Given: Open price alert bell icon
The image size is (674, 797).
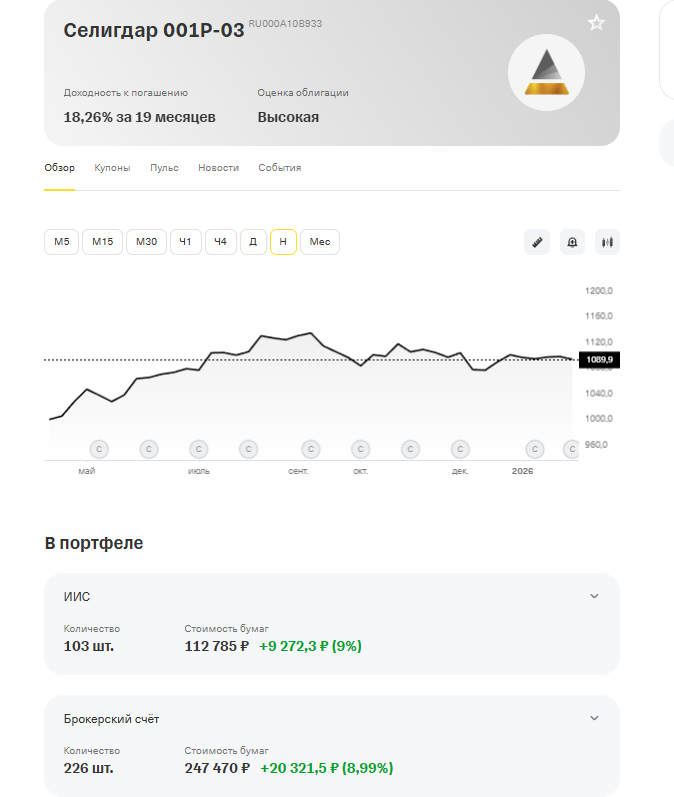Looking at the screenshot, I should tap(572, 242).
